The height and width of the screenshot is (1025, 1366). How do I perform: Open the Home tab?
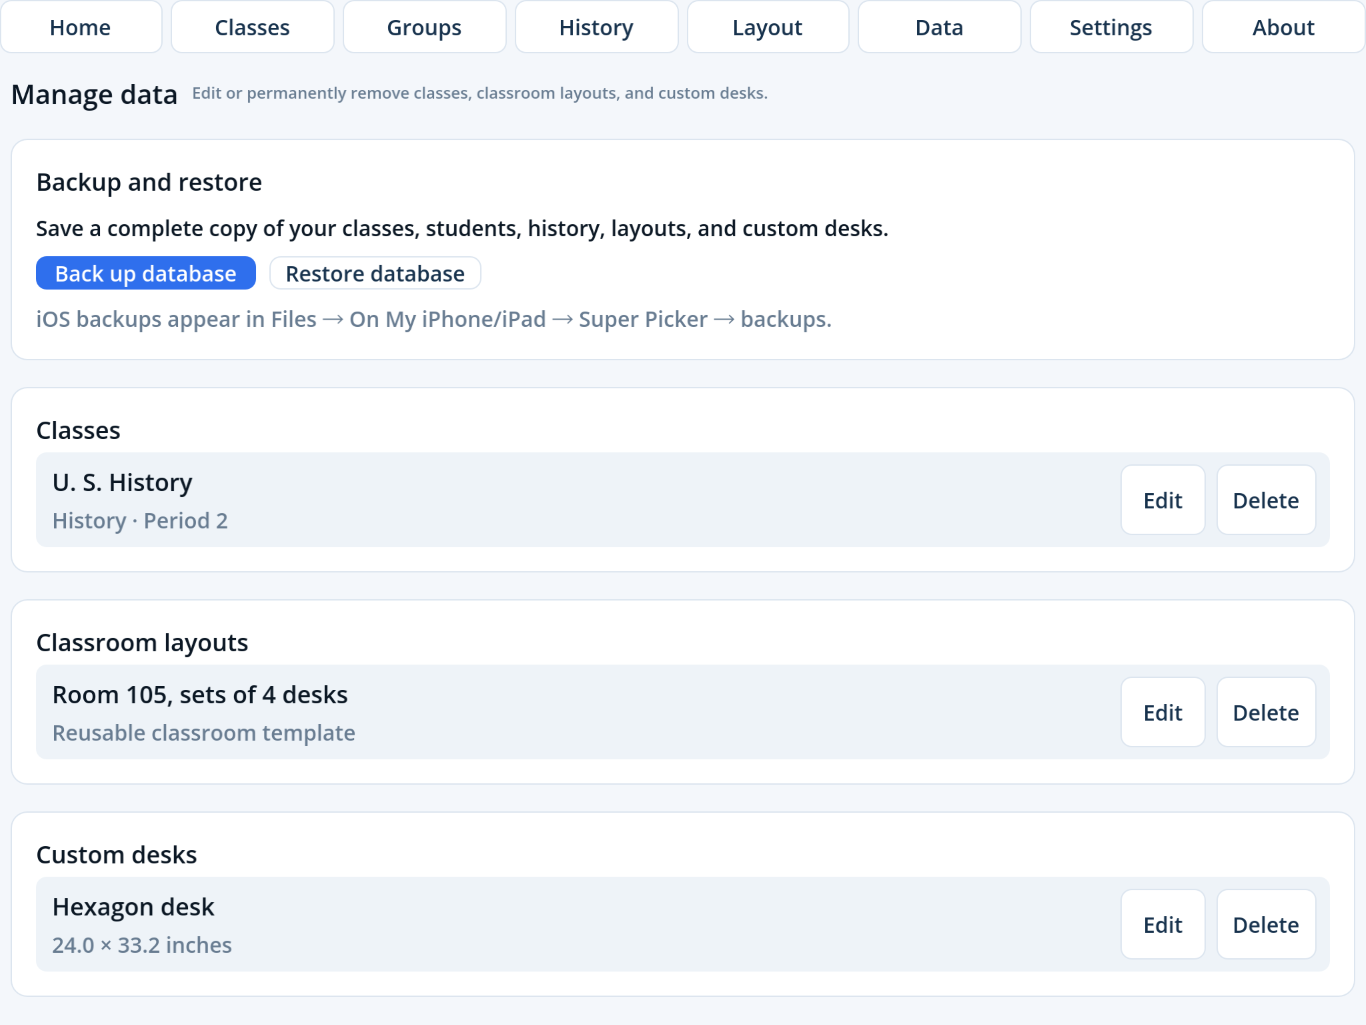pos(81,27)
